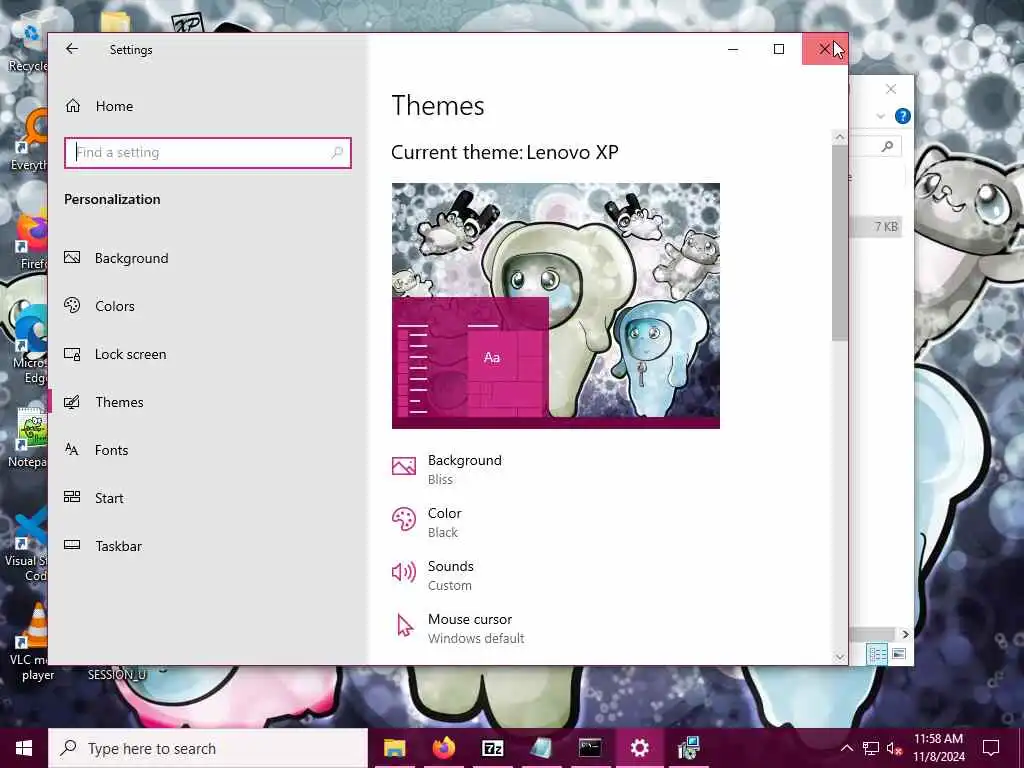Screen dimensions: 1024x768
Task: Click the muted volume tray icon
Action: click(894, 748)
